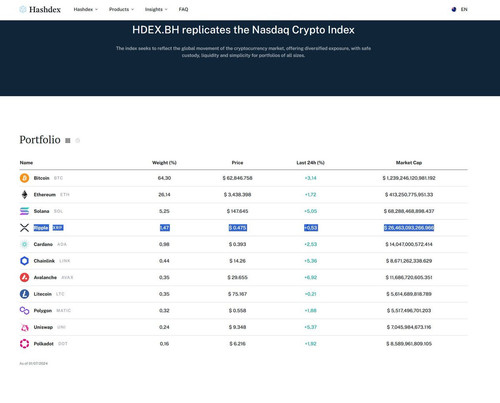Image resolution: width=500 pixels, height=403 pixels.
Task: Click the Polygon coin icon
Action: pyautogui.click(x=24, y=311)
